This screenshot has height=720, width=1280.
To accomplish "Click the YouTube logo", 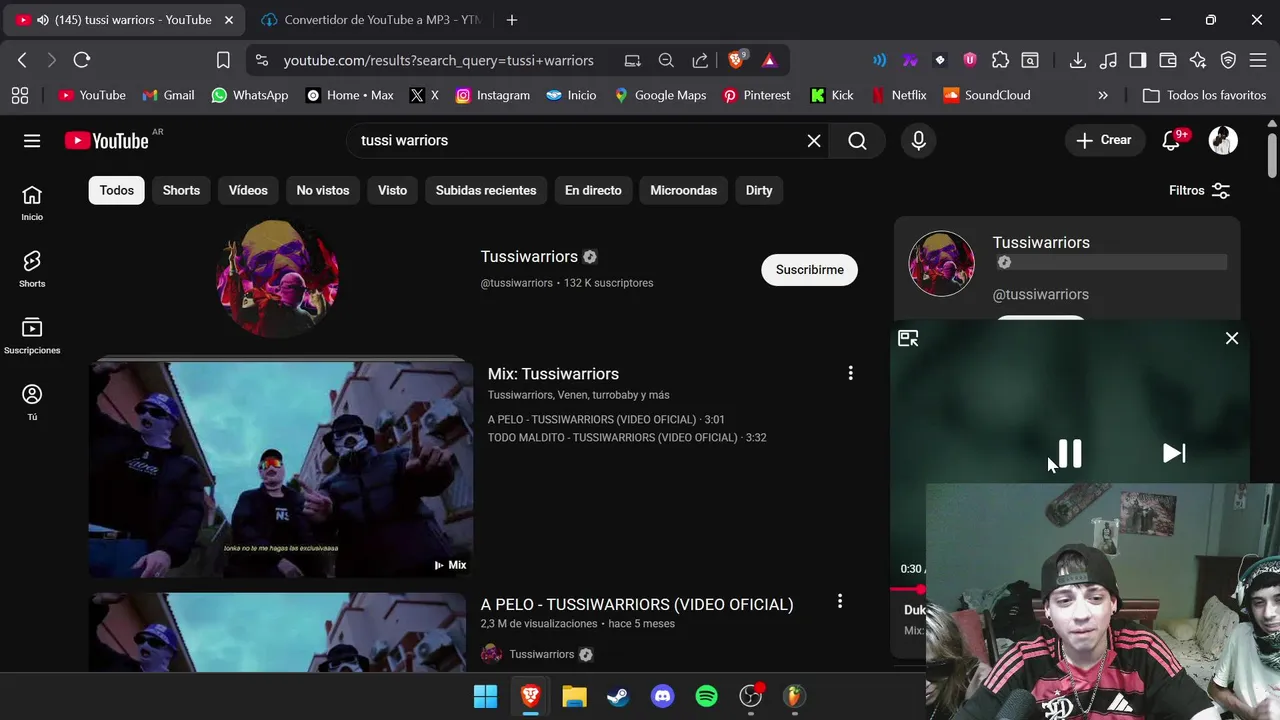I will pos(107,141).
